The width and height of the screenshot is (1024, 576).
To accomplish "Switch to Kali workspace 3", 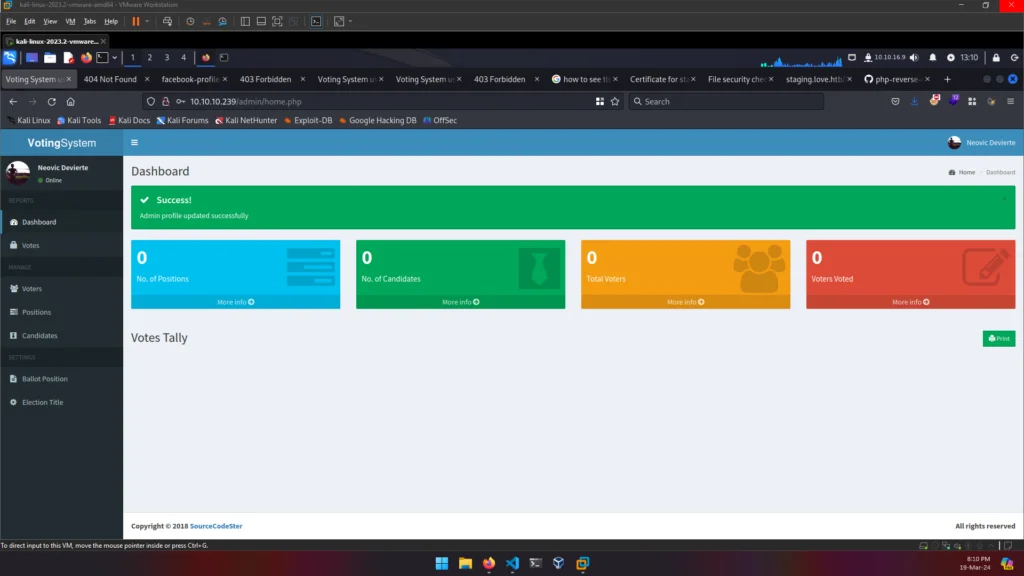I will point(167,57).
